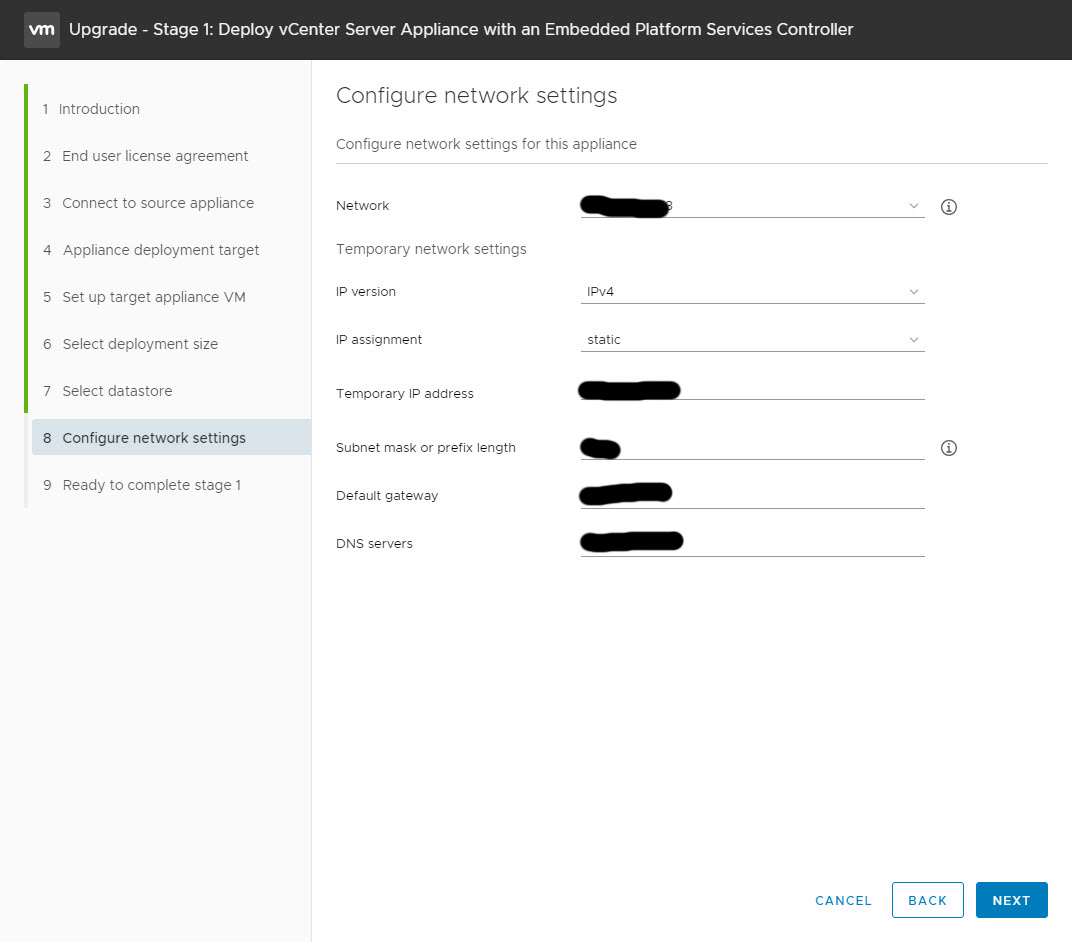Open Select deployment size step

point(131,344)
